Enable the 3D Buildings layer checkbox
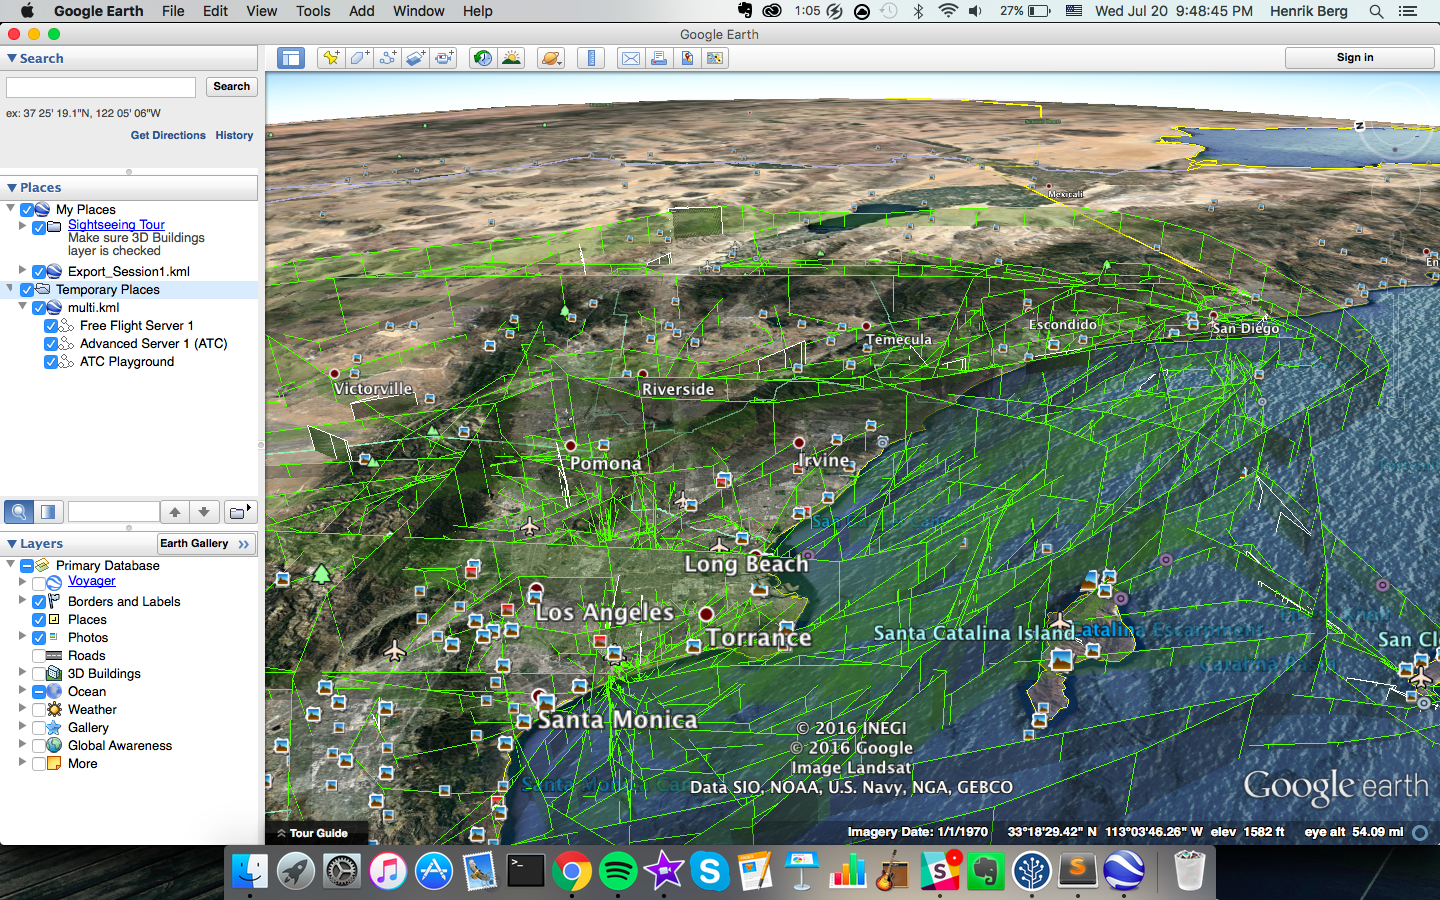 [x=39, y=674]
